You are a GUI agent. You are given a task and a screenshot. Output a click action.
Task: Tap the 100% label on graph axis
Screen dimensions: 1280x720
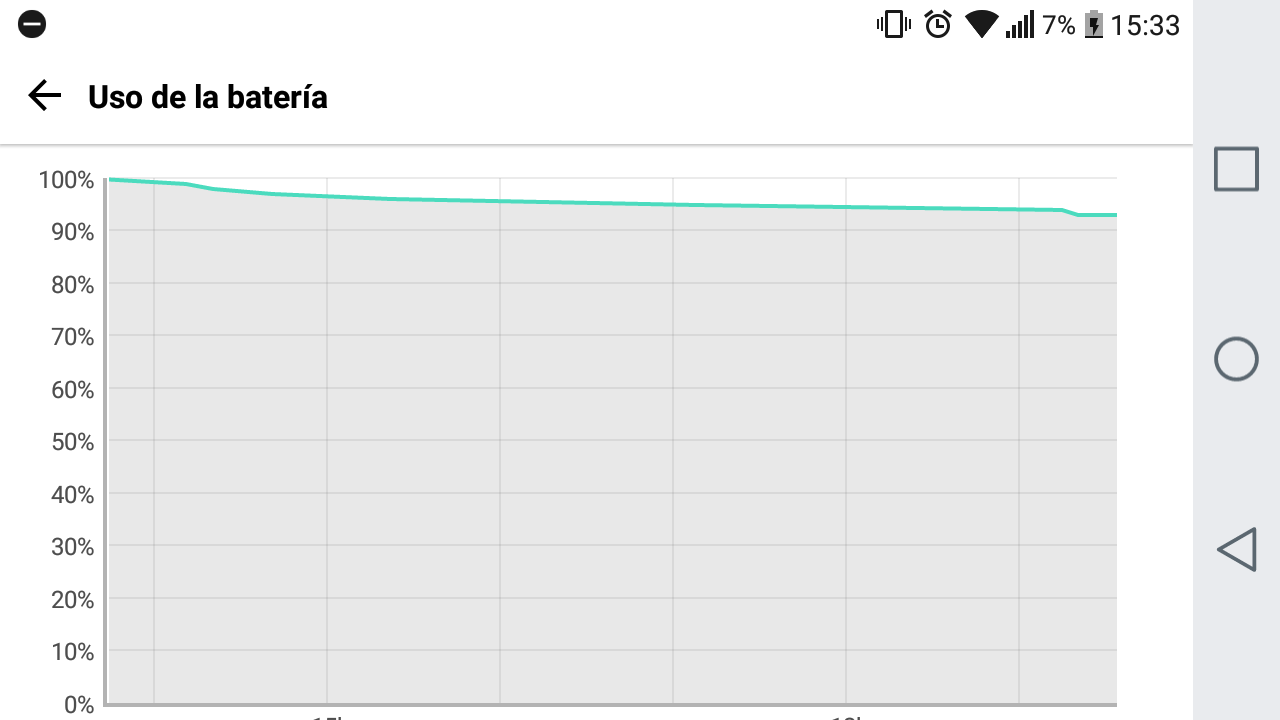[66, 180]
